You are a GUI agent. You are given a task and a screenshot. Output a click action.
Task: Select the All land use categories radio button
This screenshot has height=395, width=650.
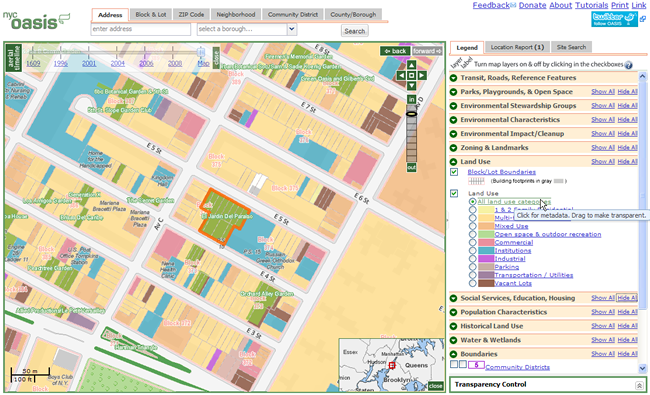(473, 201)
